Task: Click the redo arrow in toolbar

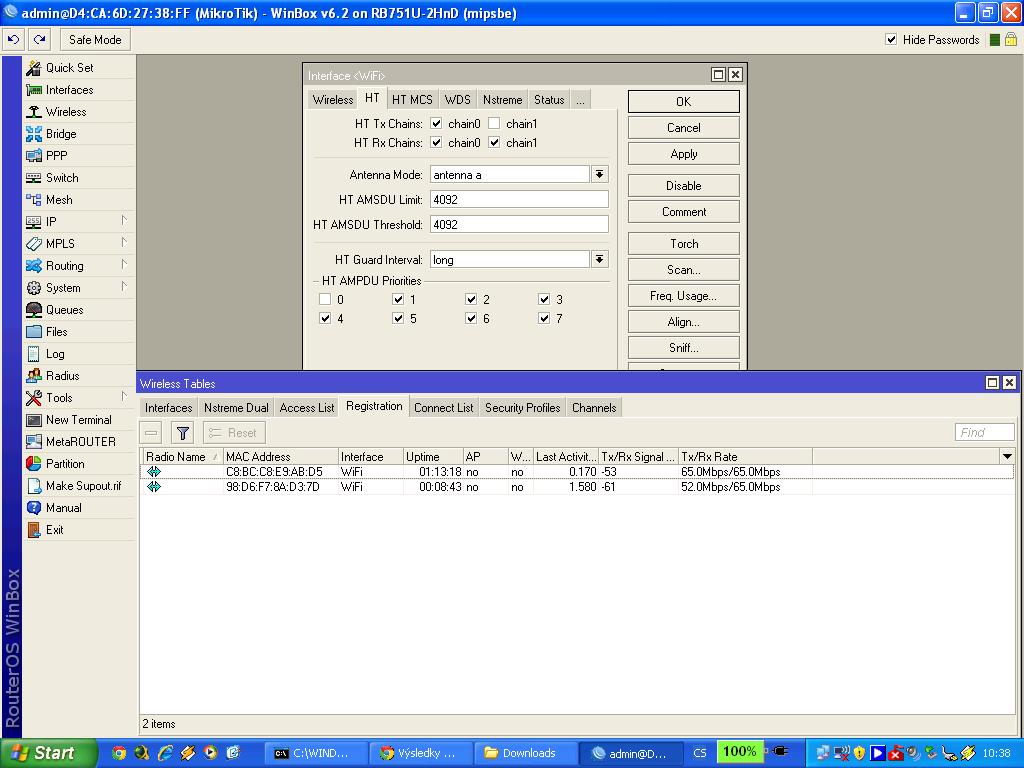Action: [39, 40]
